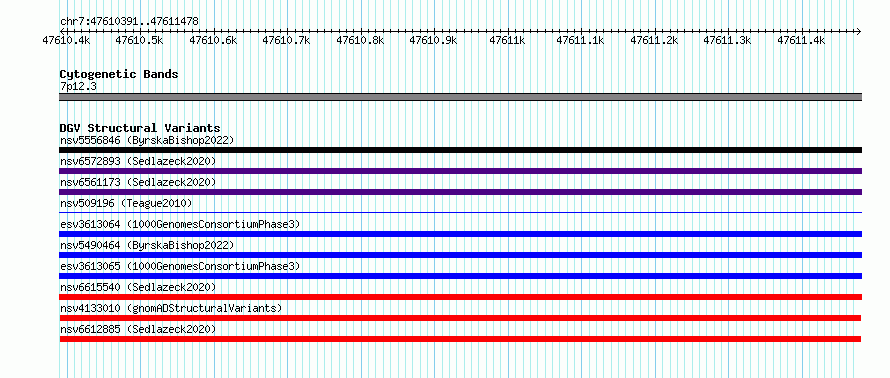The height and width of the screenshot is (378, 890).
Task: Click the 47611k ruler tick label
Action: [x=507, y=40]
